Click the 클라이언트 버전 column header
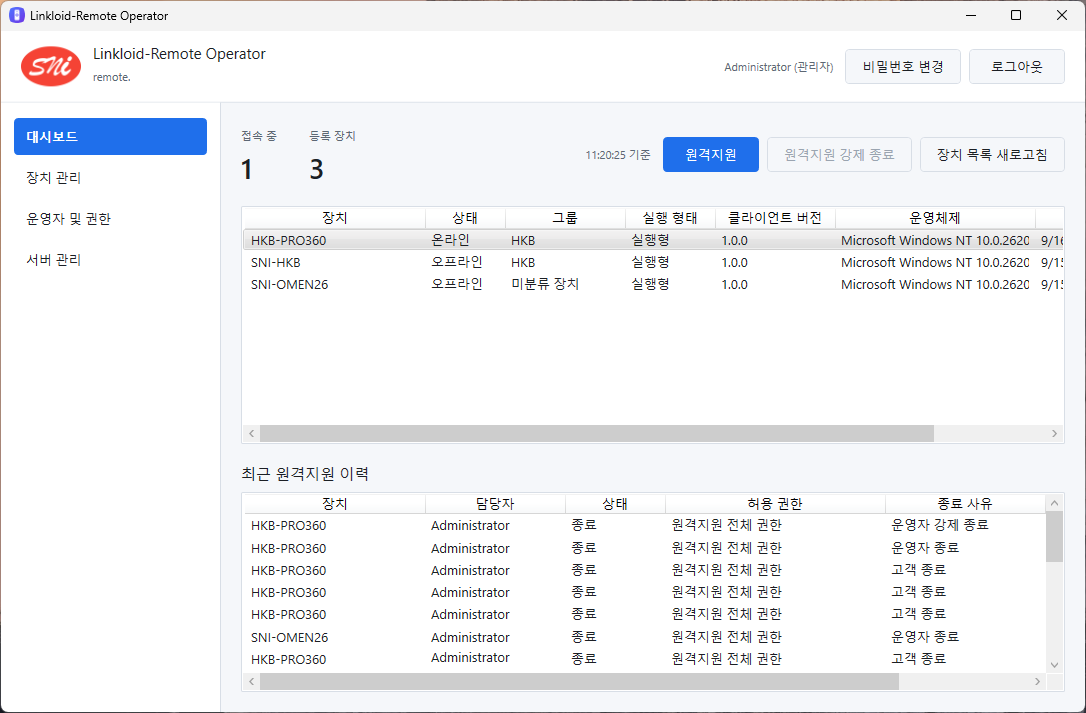Image resolution: width=1086 pixels, height=713 pixels. click(x=775, y=218)
